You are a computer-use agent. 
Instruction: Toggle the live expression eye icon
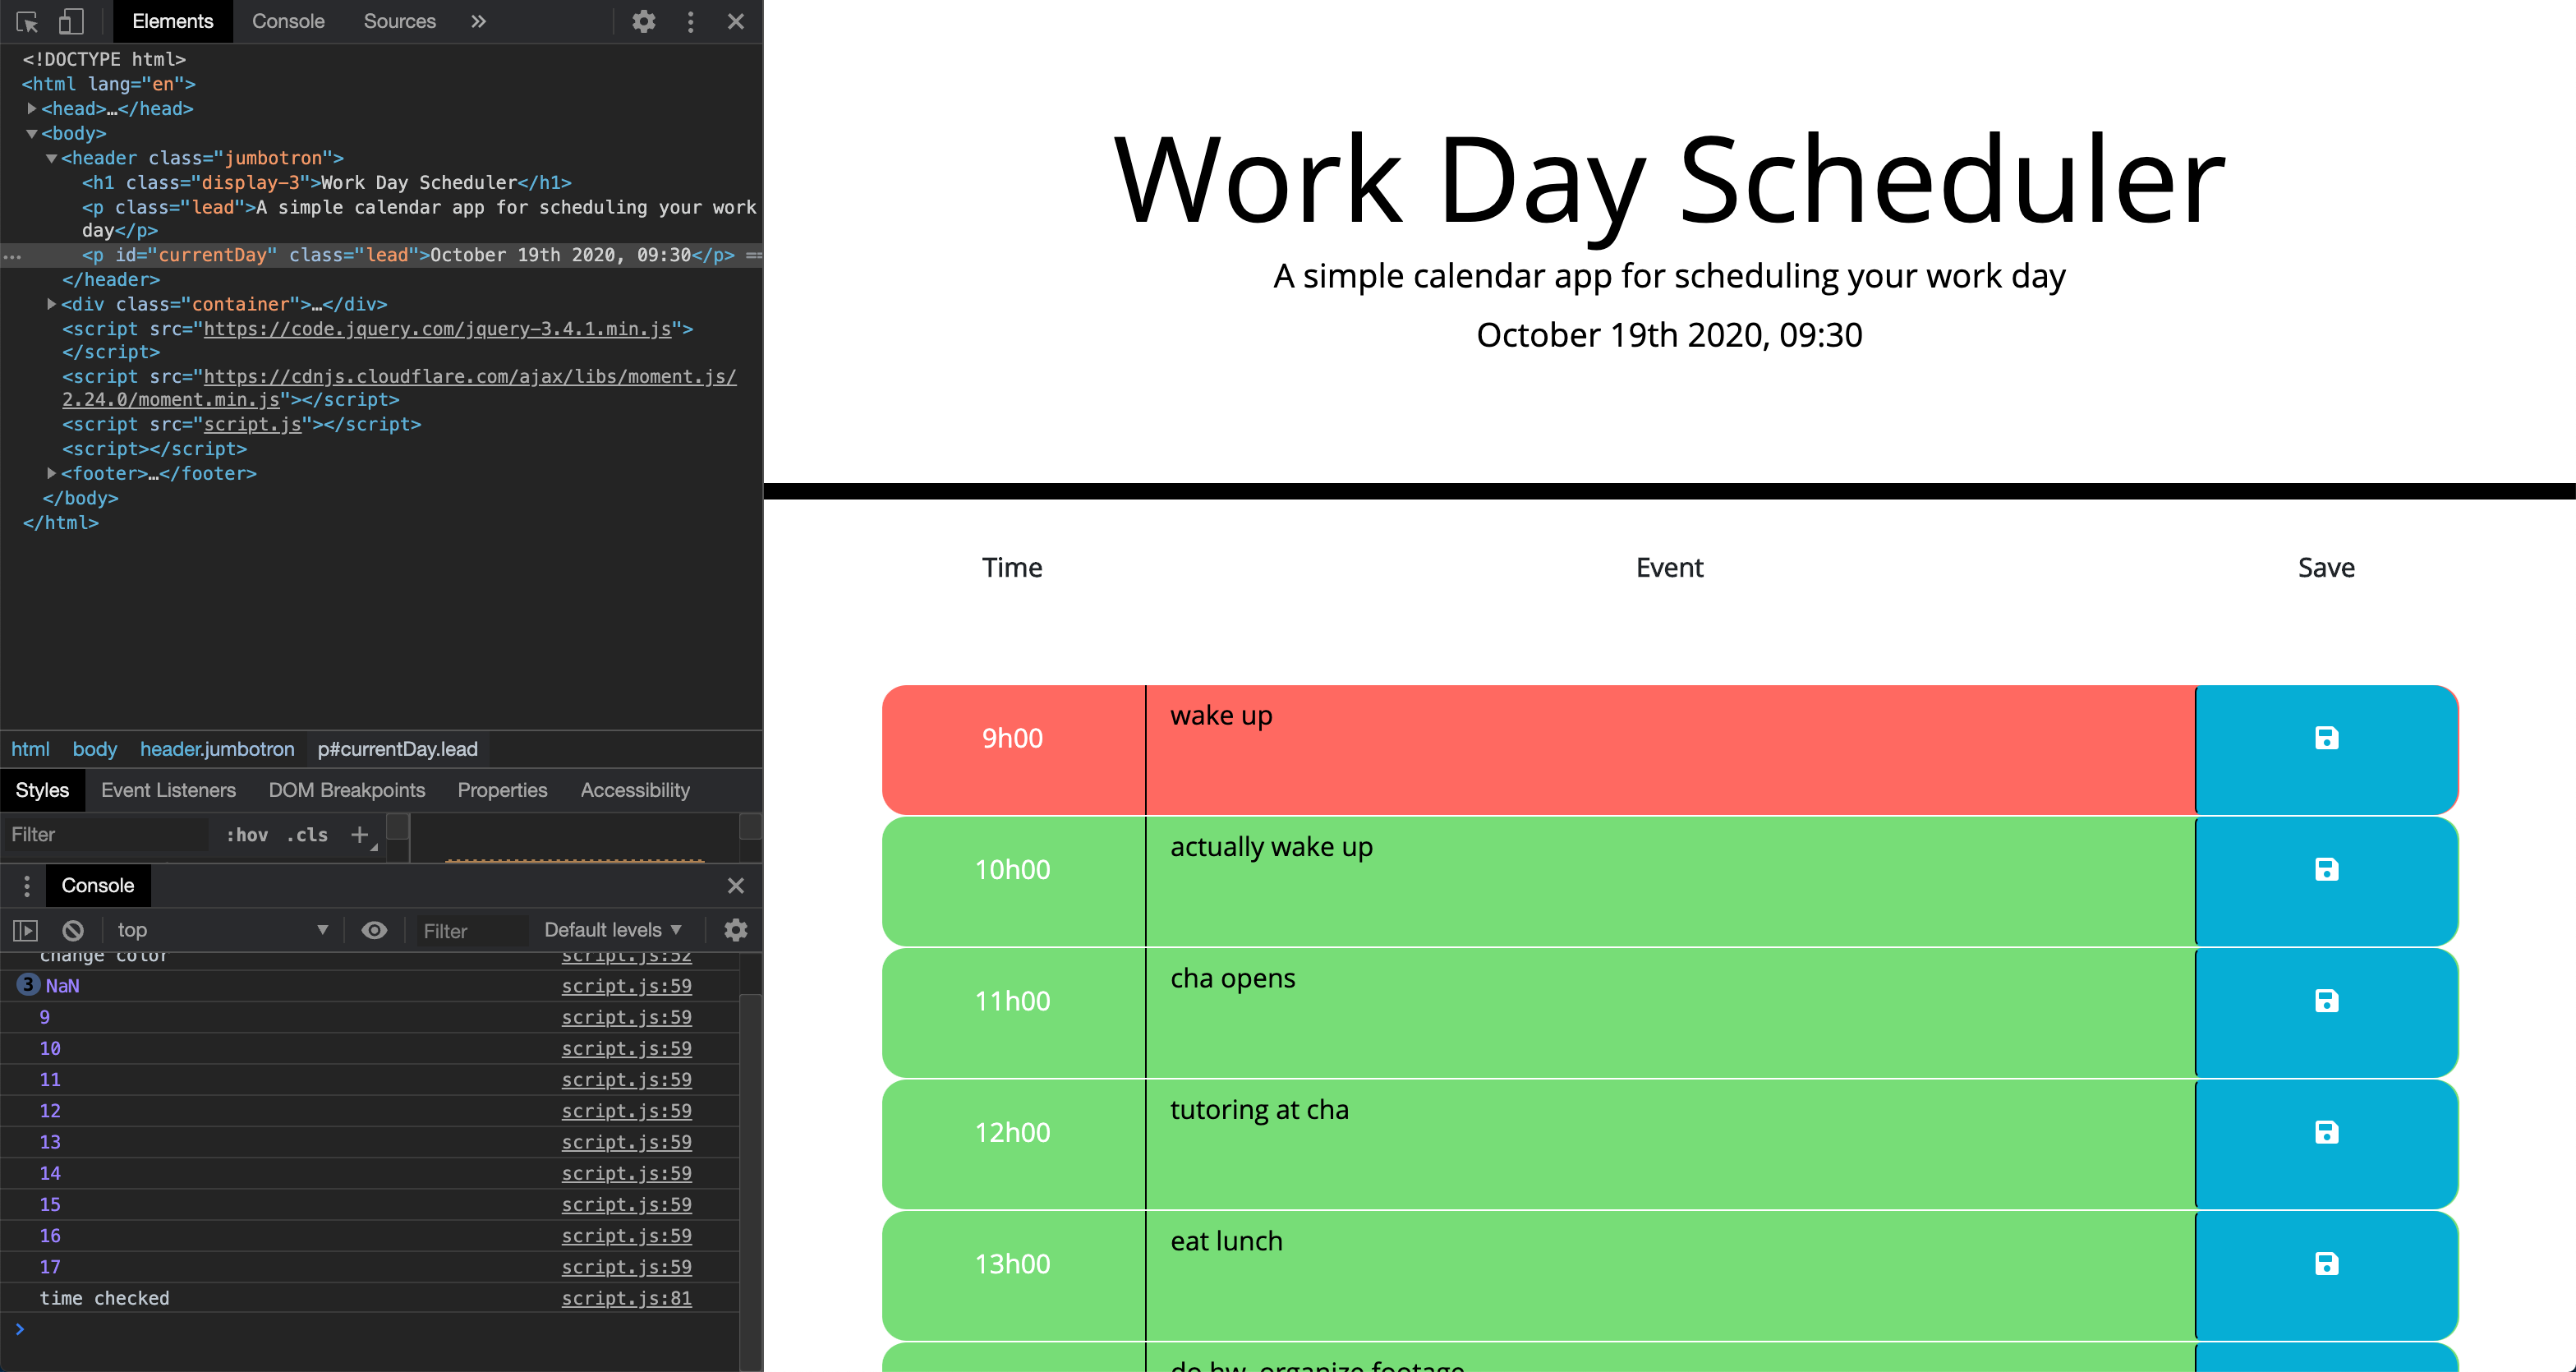374,930
